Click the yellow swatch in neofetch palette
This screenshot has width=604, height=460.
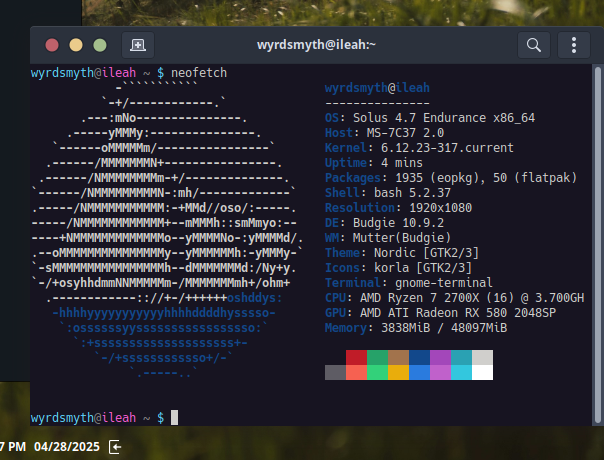(398, 372)
